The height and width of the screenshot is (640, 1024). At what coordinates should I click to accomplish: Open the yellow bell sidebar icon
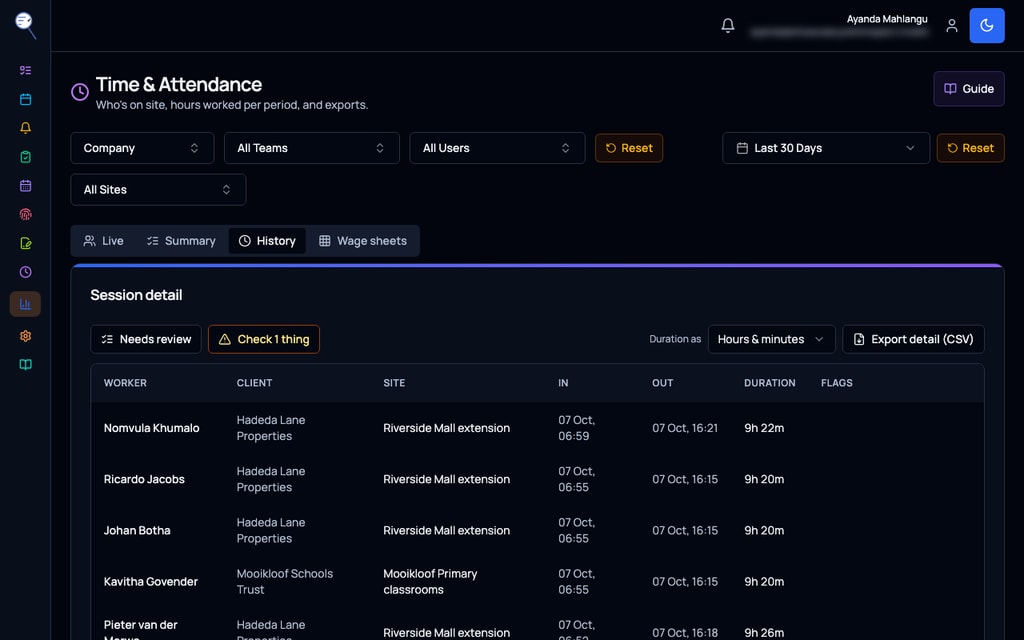coord(25,128)
